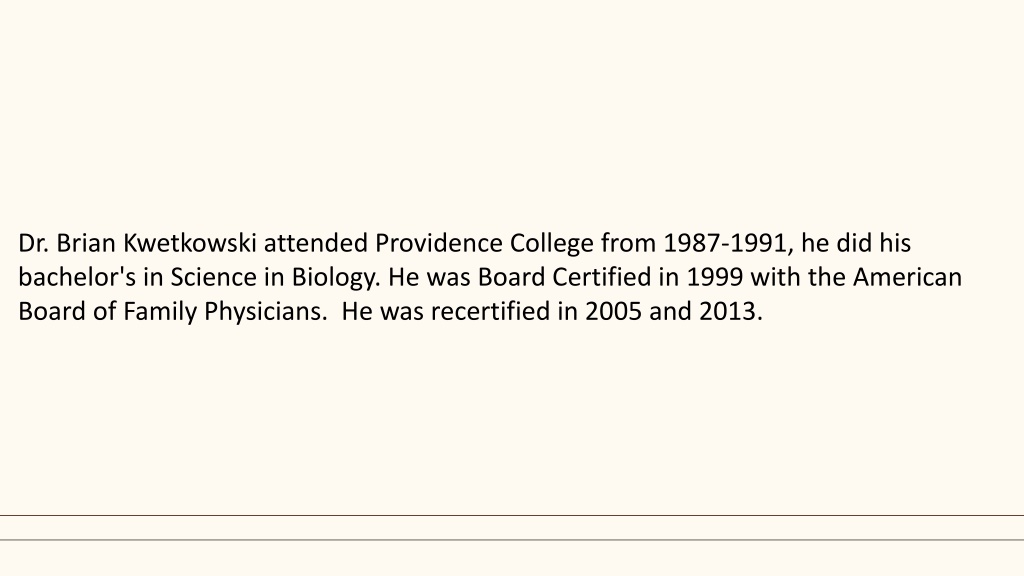Image resolution: width=1024 pixels, height=576 pixels.
Task: Click the word "Brian" in the paragraph
Action: tap(86, 243)
